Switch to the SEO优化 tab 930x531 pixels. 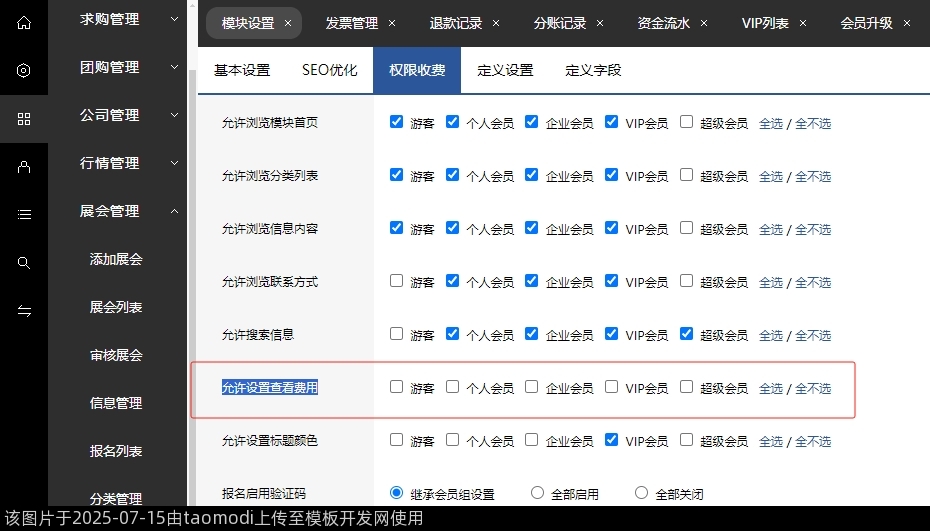pyautogui.click(x=329, y=70)
